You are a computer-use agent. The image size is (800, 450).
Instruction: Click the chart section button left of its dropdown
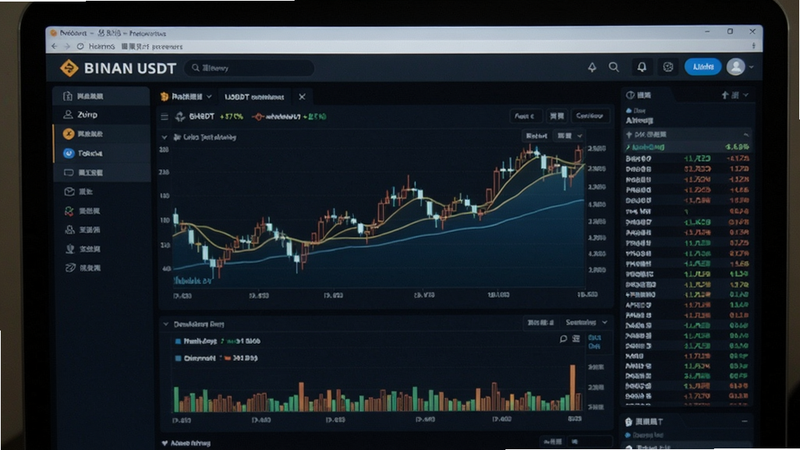[537, 136]
